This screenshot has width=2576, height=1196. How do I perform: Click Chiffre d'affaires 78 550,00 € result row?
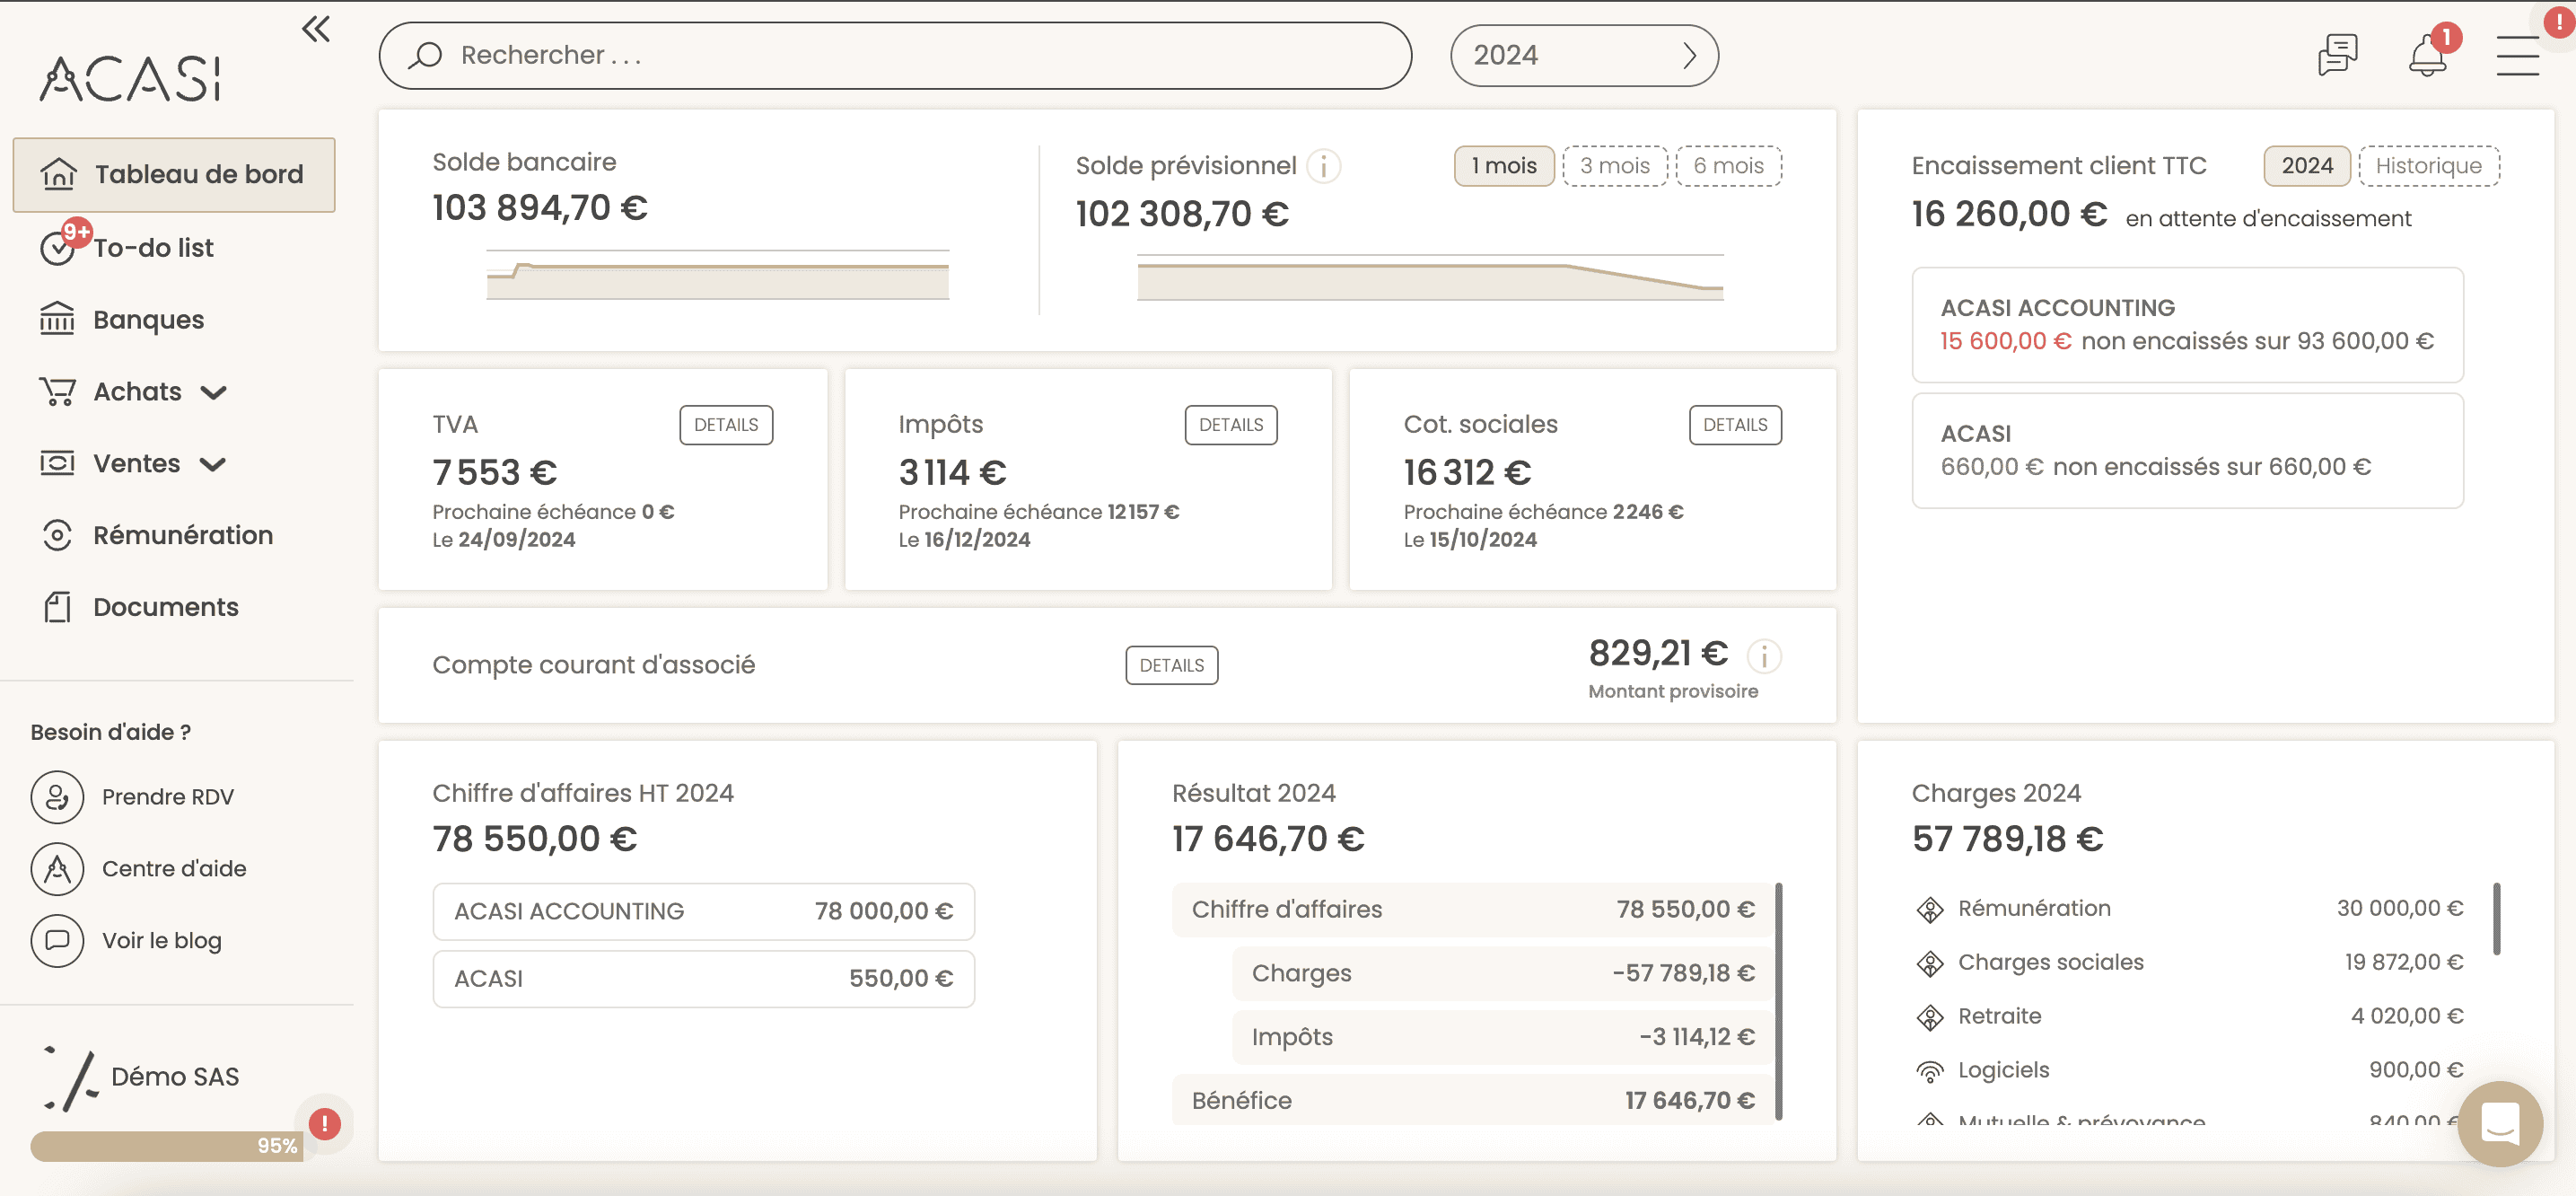1472,910
